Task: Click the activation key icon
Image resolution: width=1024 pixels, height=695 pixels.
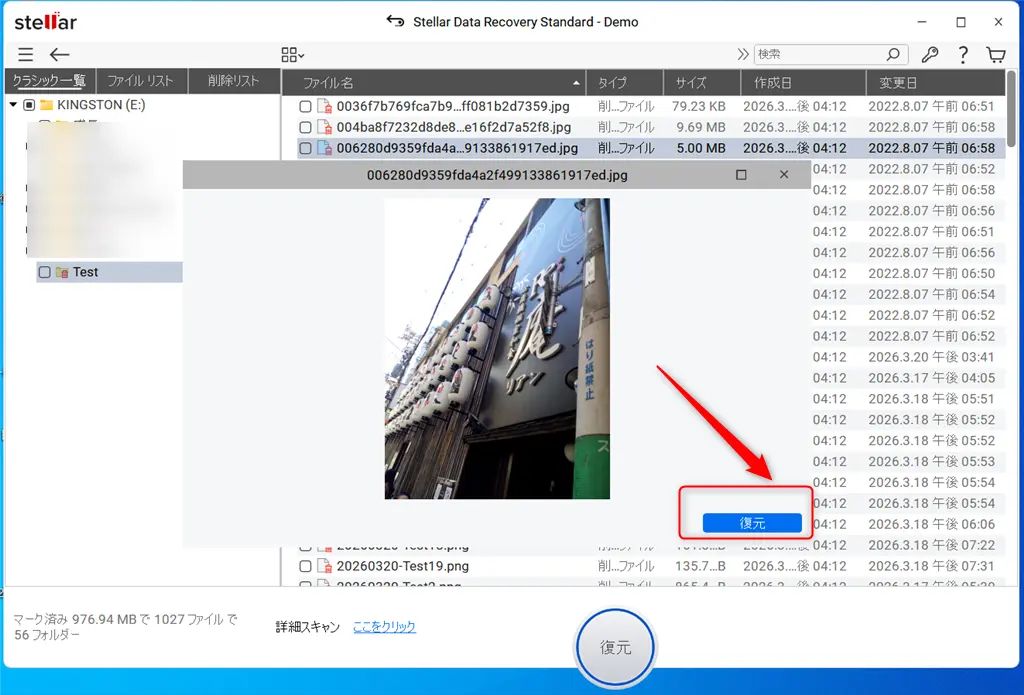Action: (x=930, y=55)
